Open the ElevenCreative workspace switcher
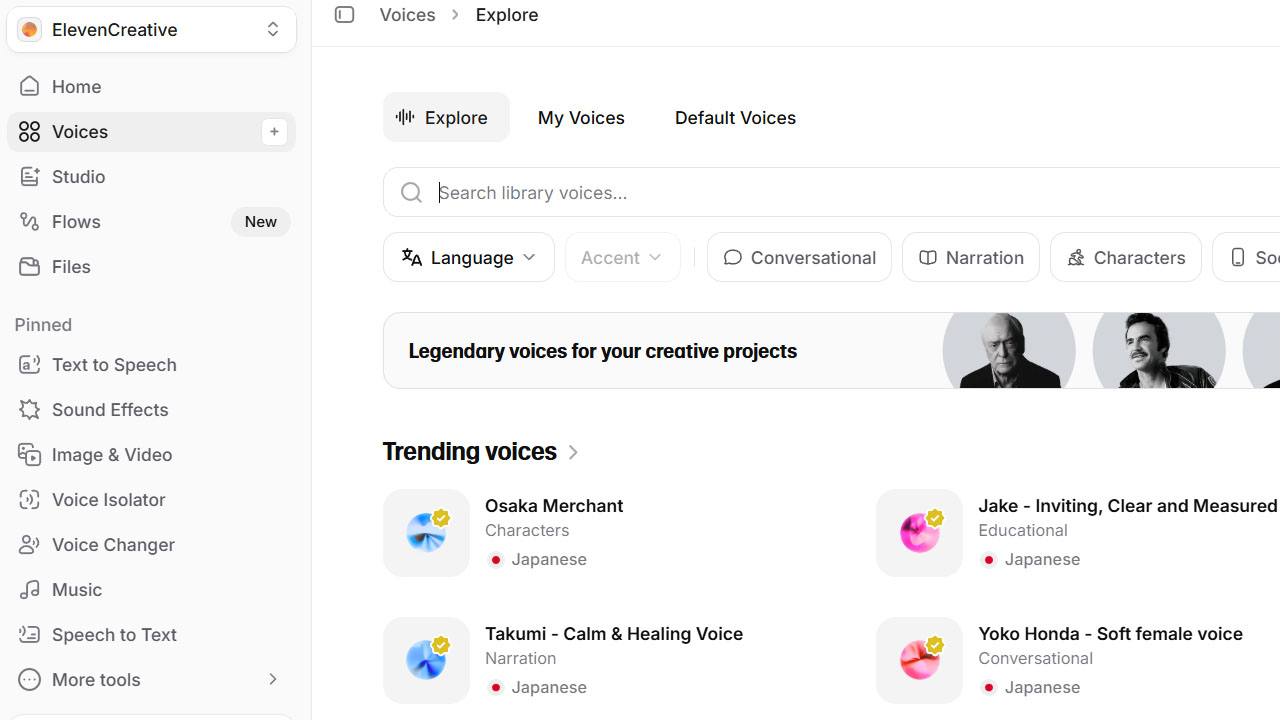The width and height of the screenshot is (1280, 720). pos(151,29)
